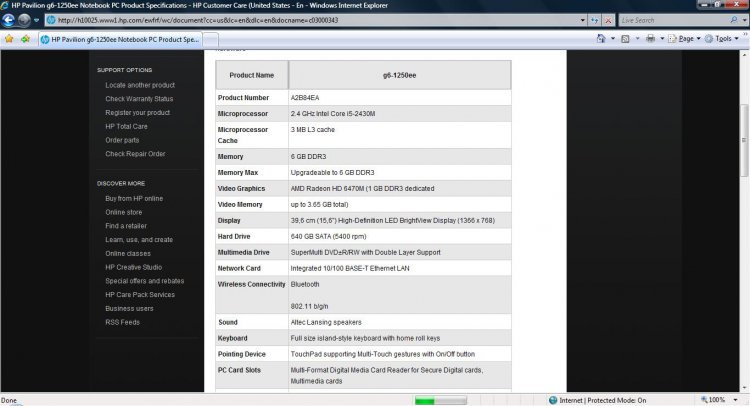This screenshot has height=406, width=750.
Task: Click the Refresh page icon
Action: 595,20
